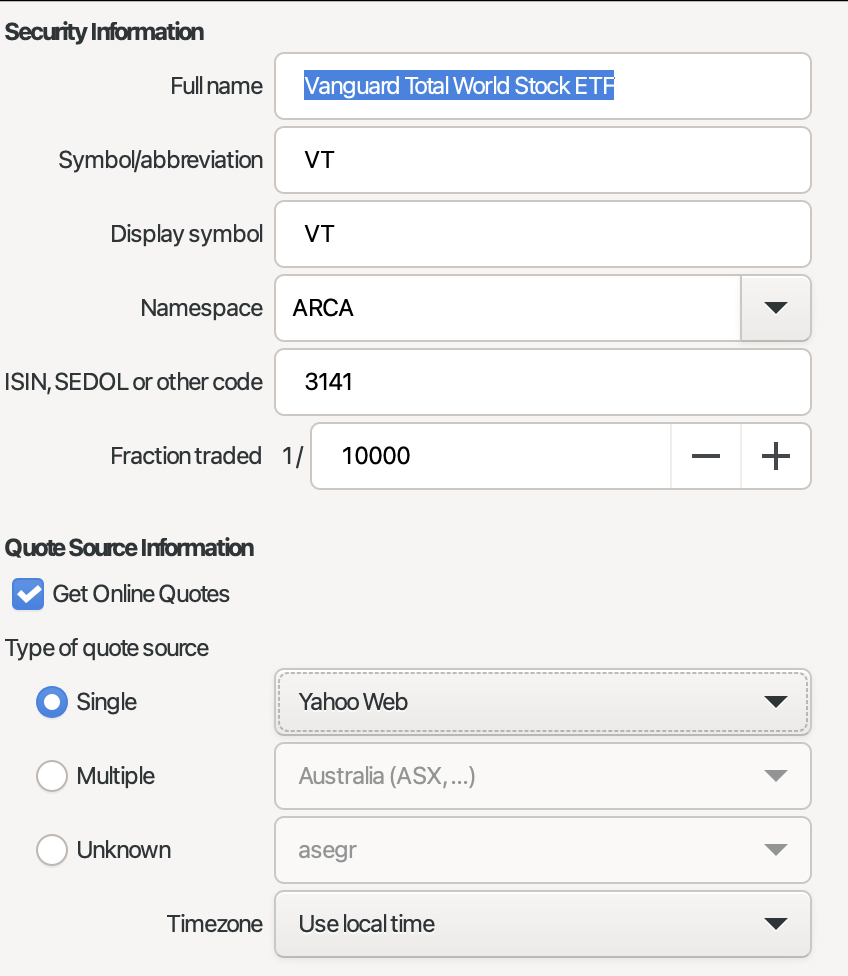Select the Single quote source radio button
The image size is (848, 976).
[52, 702]
